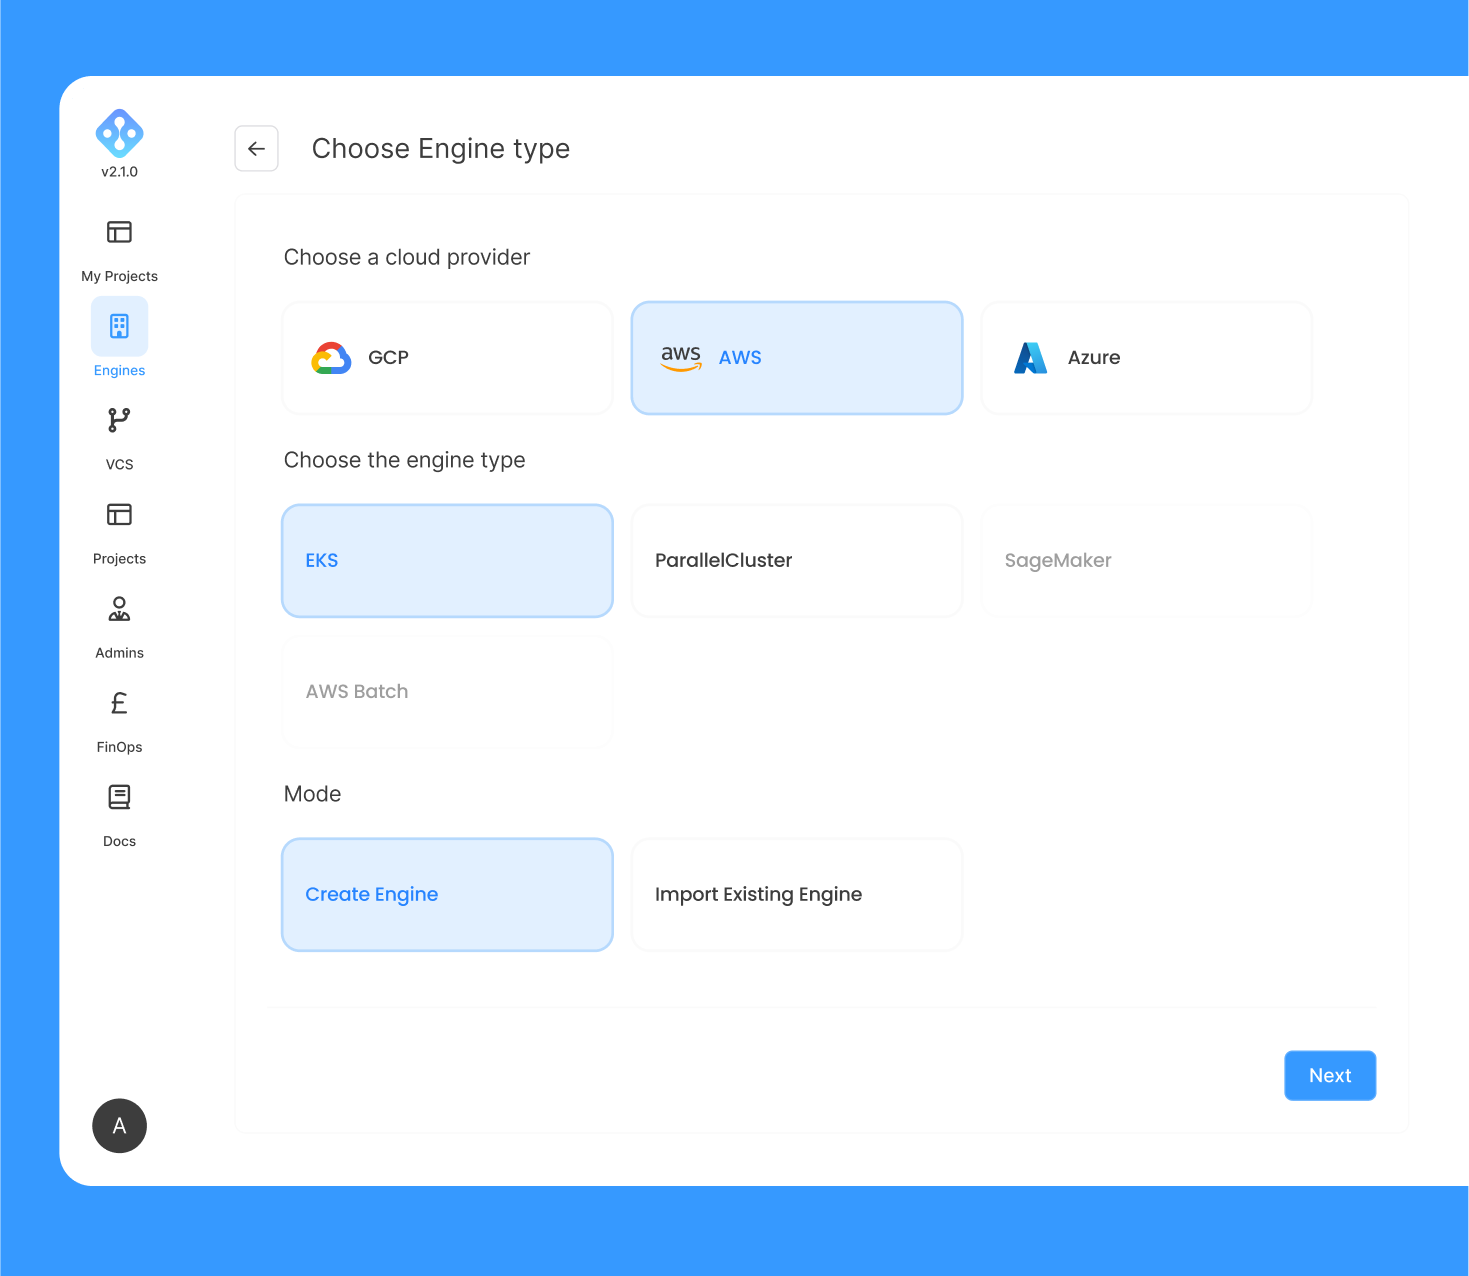Click the aws logo on card

click(681, 357)
